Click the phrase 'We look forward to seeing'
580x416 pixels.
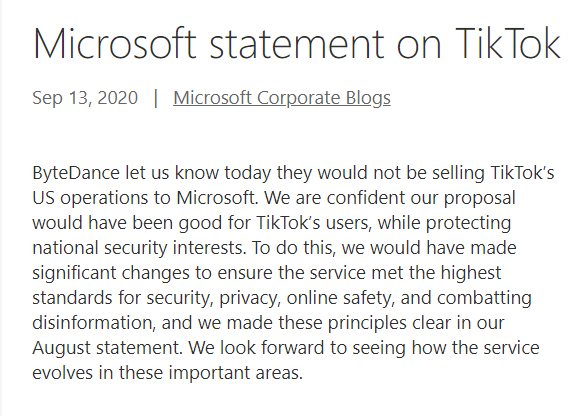pyautogui.click(x=297, y=348)
